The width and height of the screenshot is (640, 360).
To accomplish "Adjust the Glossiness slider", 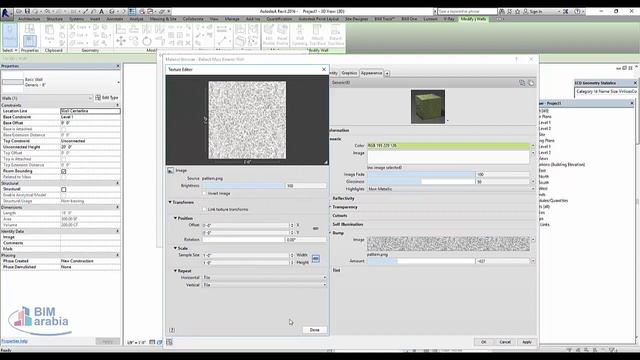I will pyautogui.click(x=421, y=182).
